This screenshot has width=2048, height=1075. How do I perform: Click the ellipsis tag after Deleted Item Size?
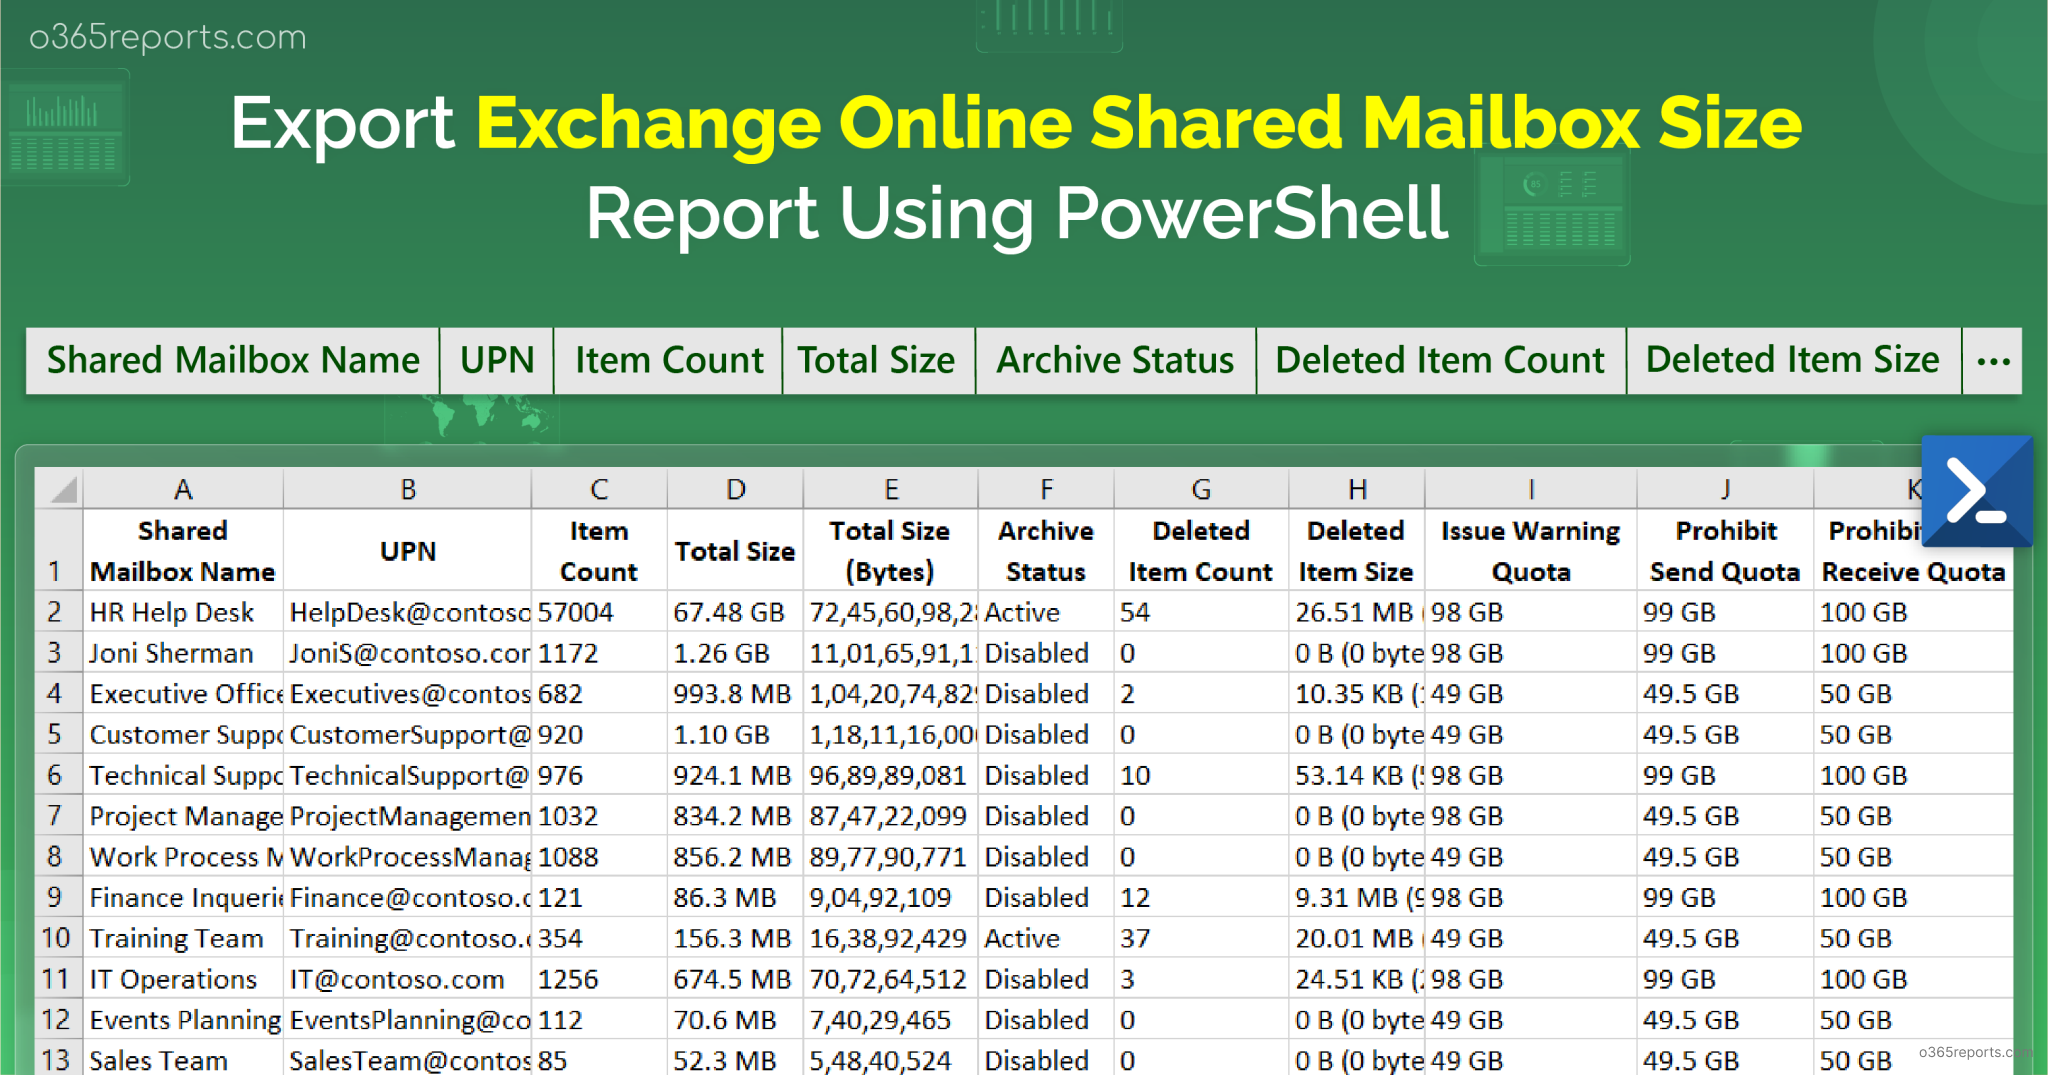coord(1993,361)
